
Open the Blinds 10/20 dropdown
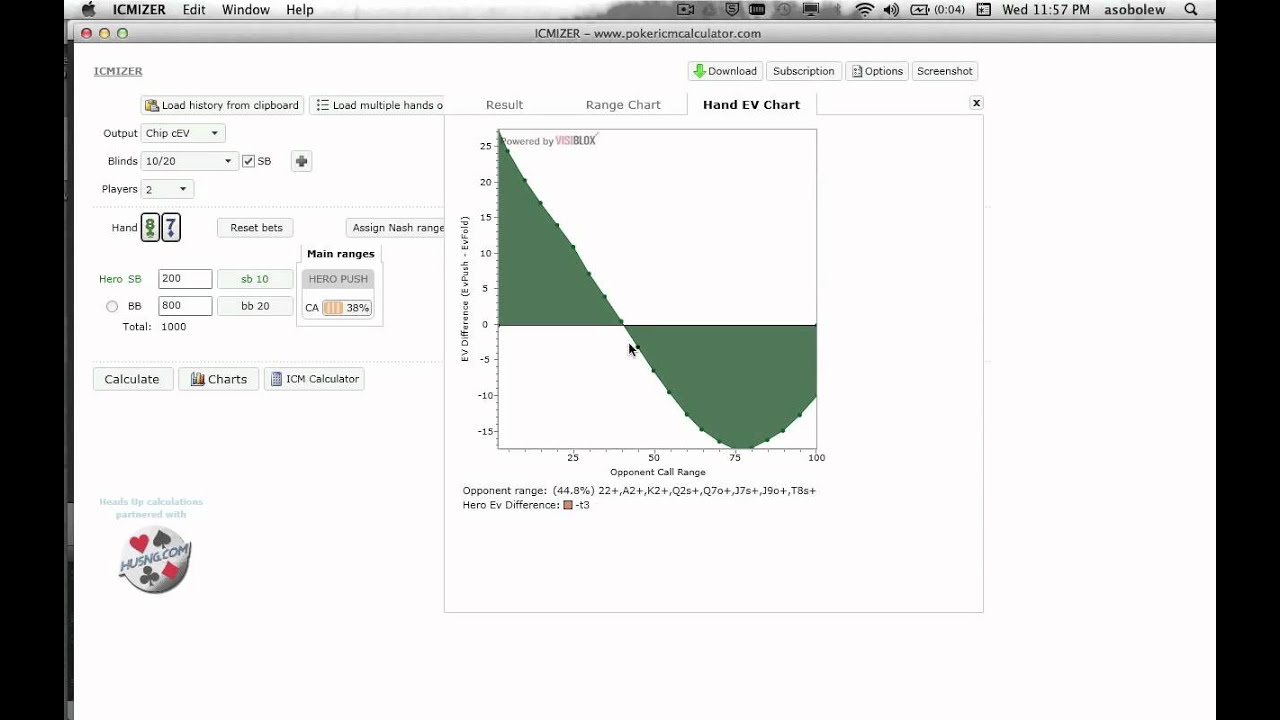(x=189, y=161)
